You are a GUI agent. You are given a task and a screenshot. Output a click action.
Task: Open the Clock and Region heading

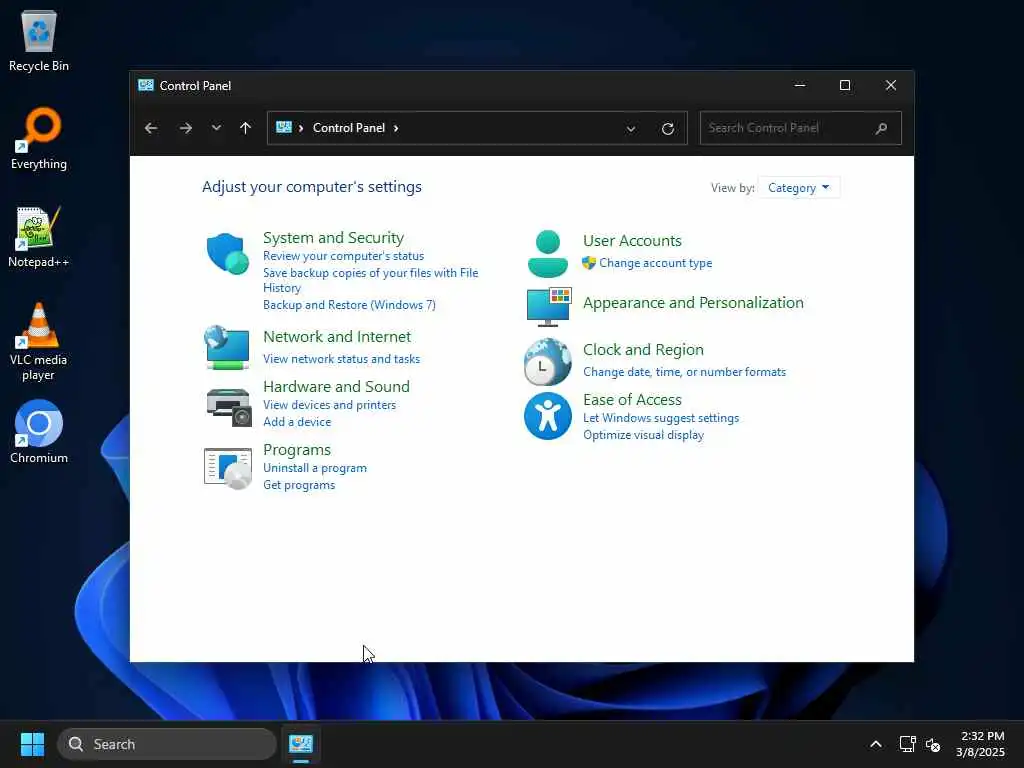click(x=643, y=350)
